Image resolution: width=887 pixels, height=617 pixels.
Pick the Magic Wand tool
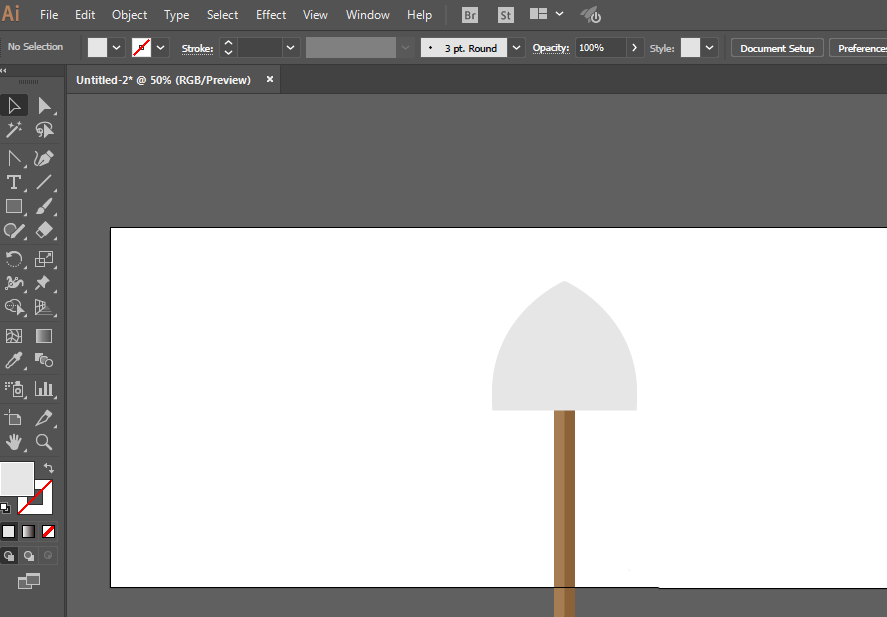(x=14, y=130)
